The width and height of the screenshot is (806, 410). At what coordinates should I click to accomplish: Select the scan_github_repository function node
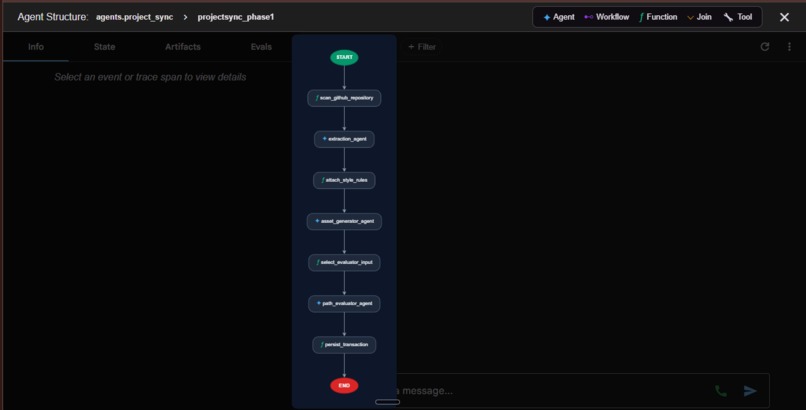[344, 98]
